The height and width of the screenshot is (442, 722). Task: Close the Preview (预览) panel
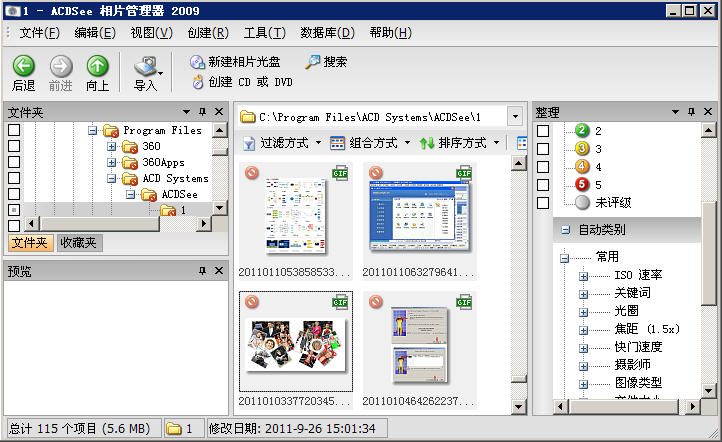[x=219, y=271]
